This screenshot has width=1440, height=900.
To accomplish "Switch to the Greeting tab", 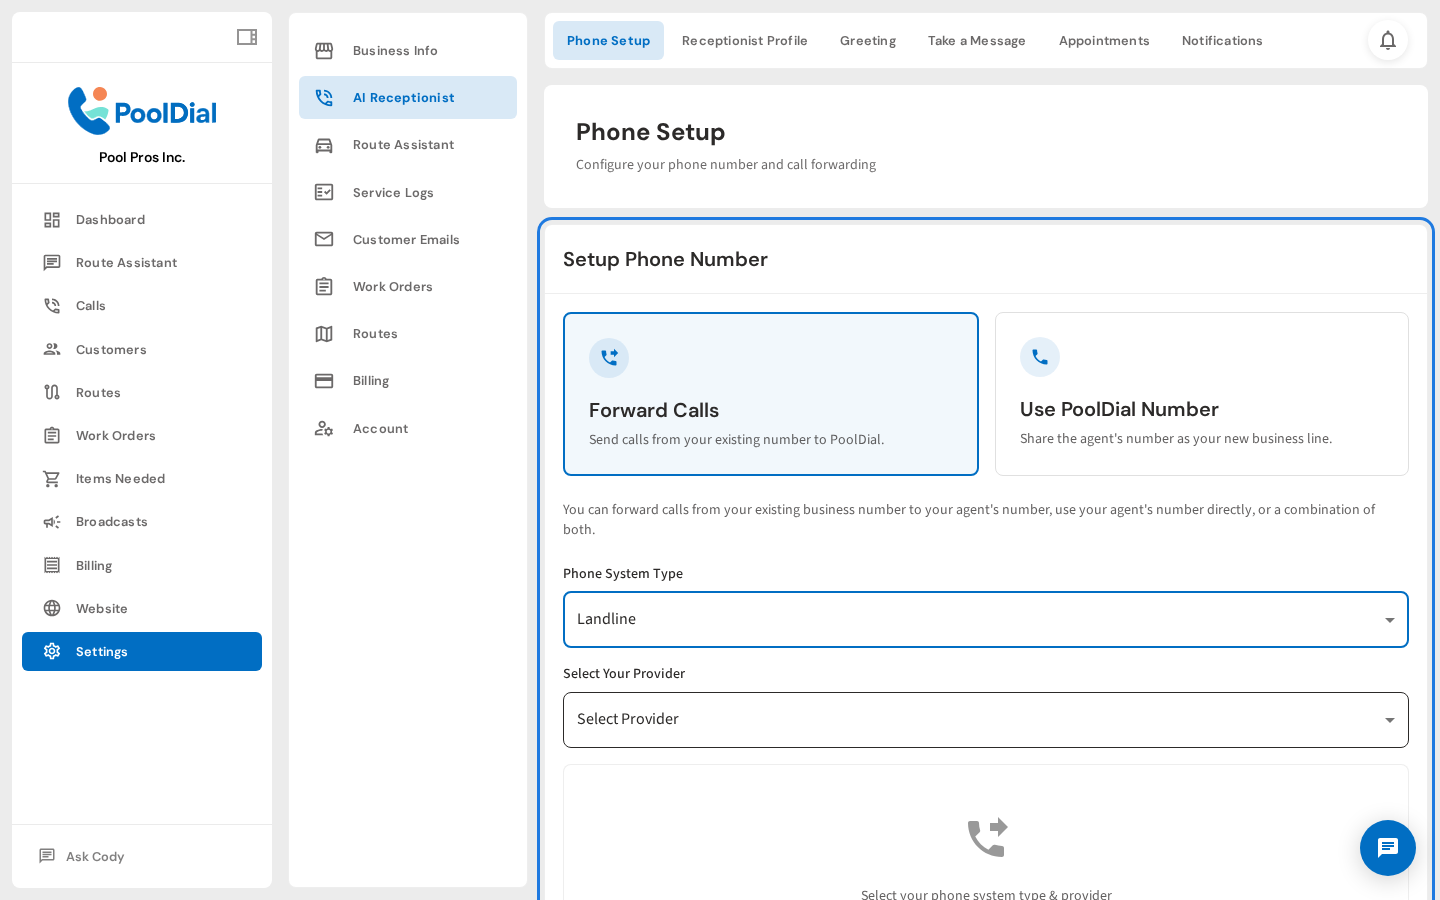I will pos(867,40).
